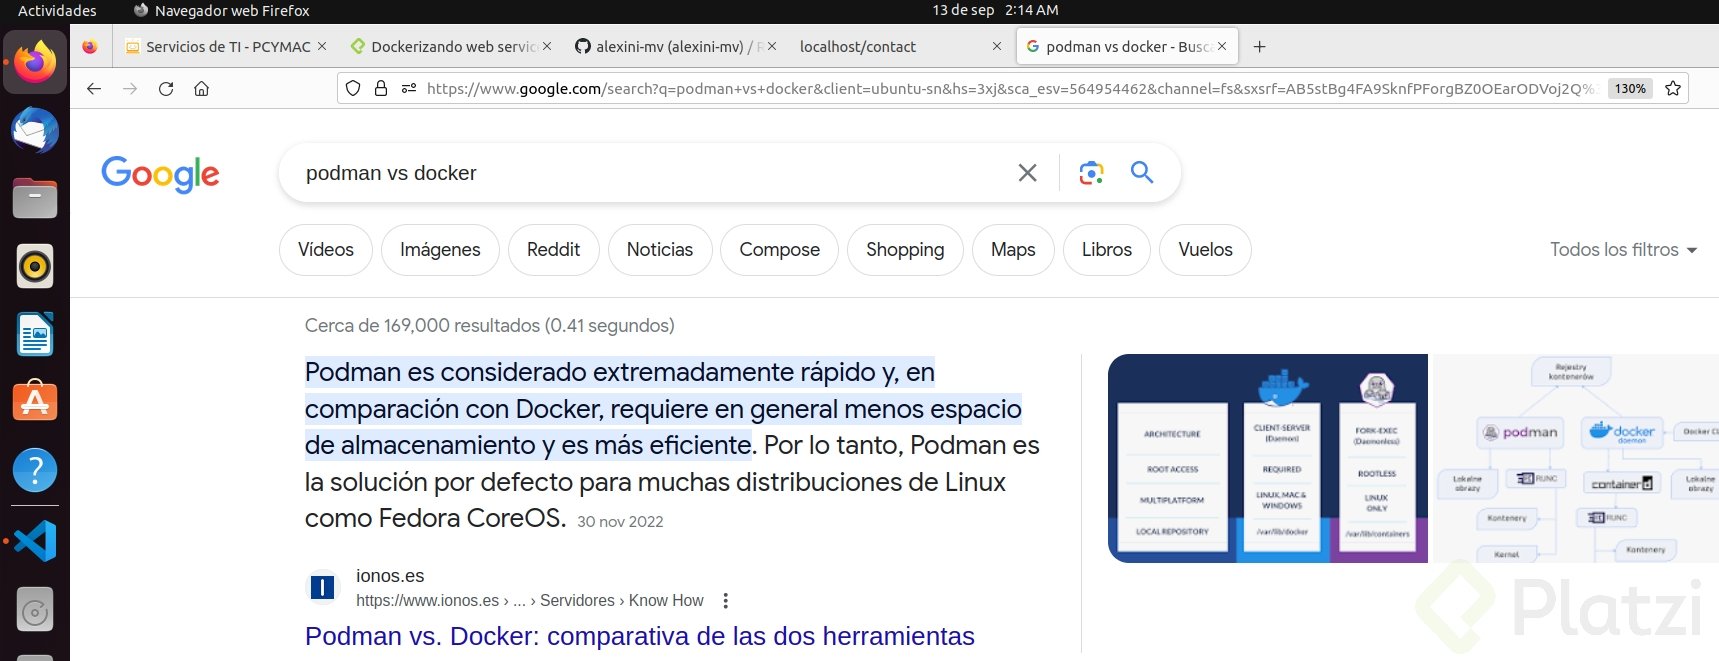Screen dimensions: 1719x661
Task: Open site permissions icon in address bar
Action: pos(409,88)
